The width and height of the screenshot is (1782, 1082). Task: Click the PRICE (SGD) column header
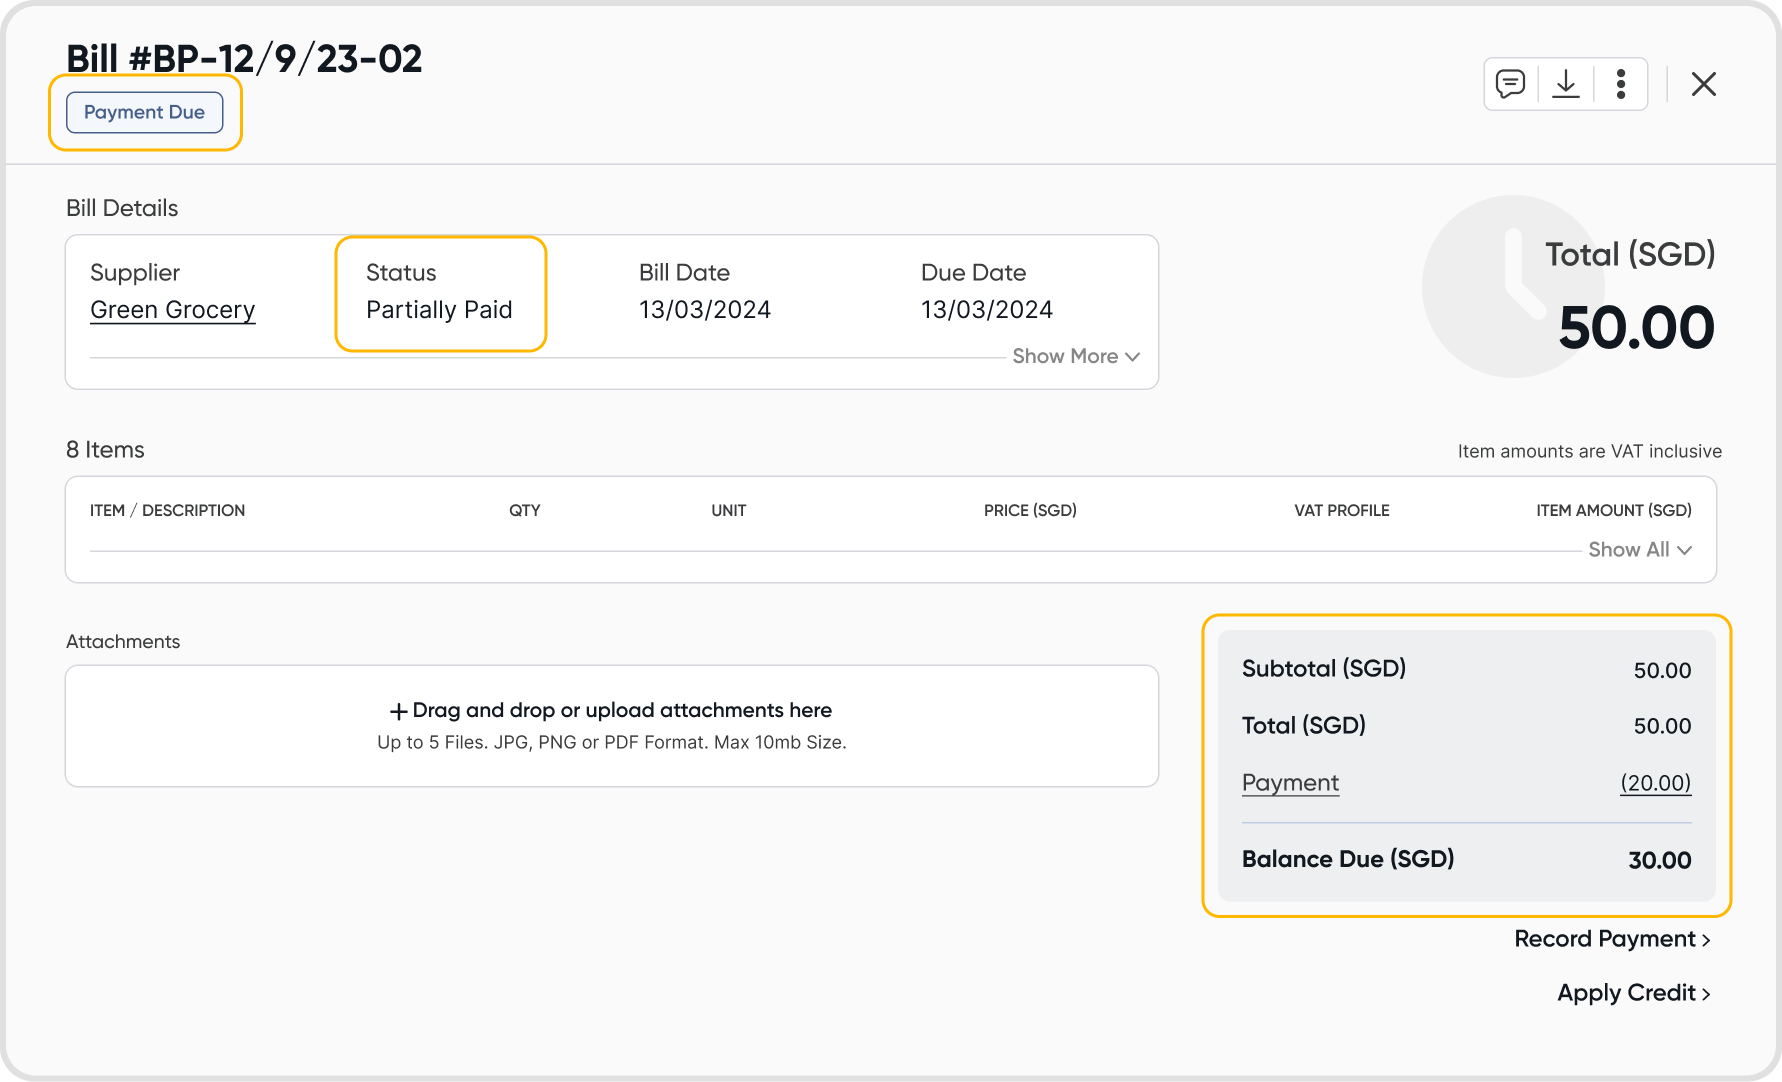tap(1030, 510)
